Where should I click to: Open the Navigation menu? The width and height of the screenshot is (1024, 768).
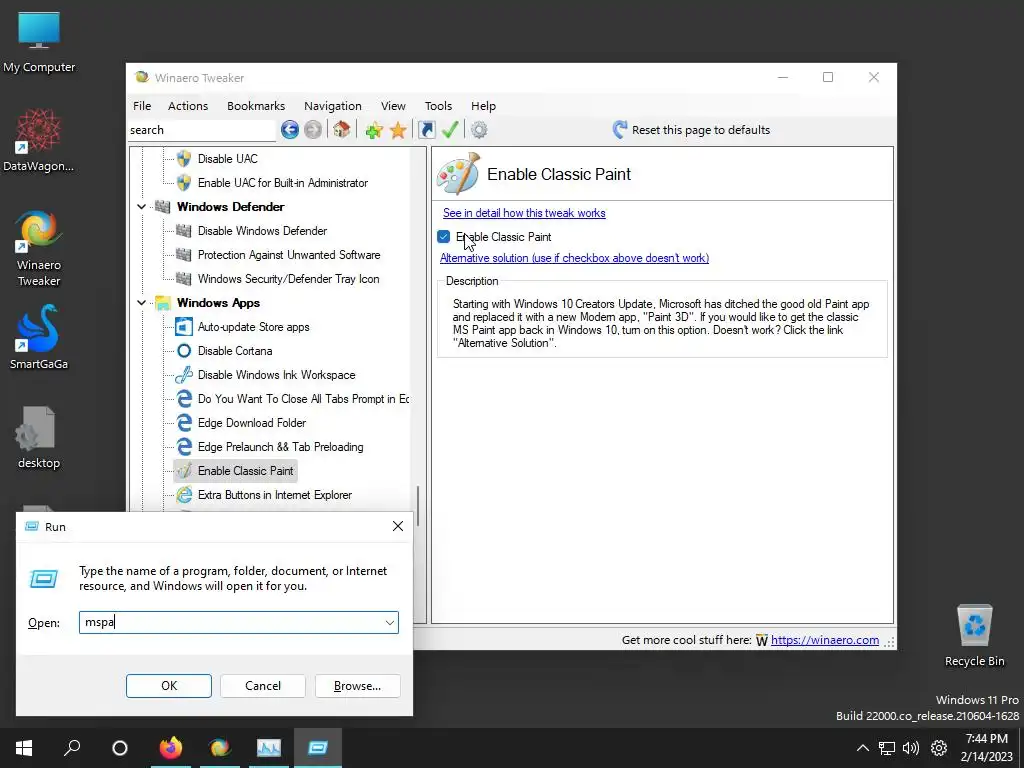(x=332, y=106)
